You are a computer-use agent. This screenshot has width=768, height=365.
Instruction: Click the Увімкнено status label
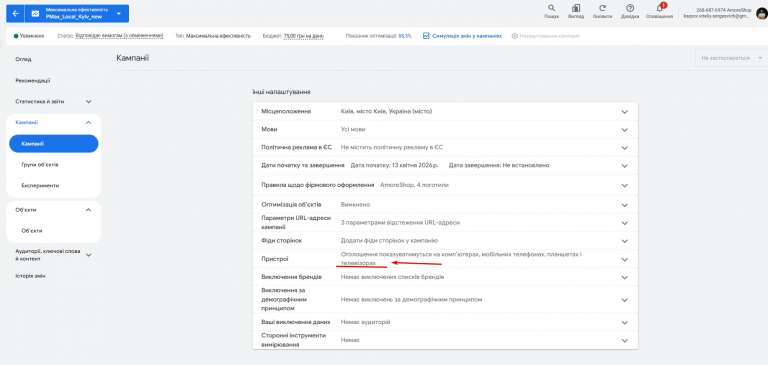coord(32,36)
